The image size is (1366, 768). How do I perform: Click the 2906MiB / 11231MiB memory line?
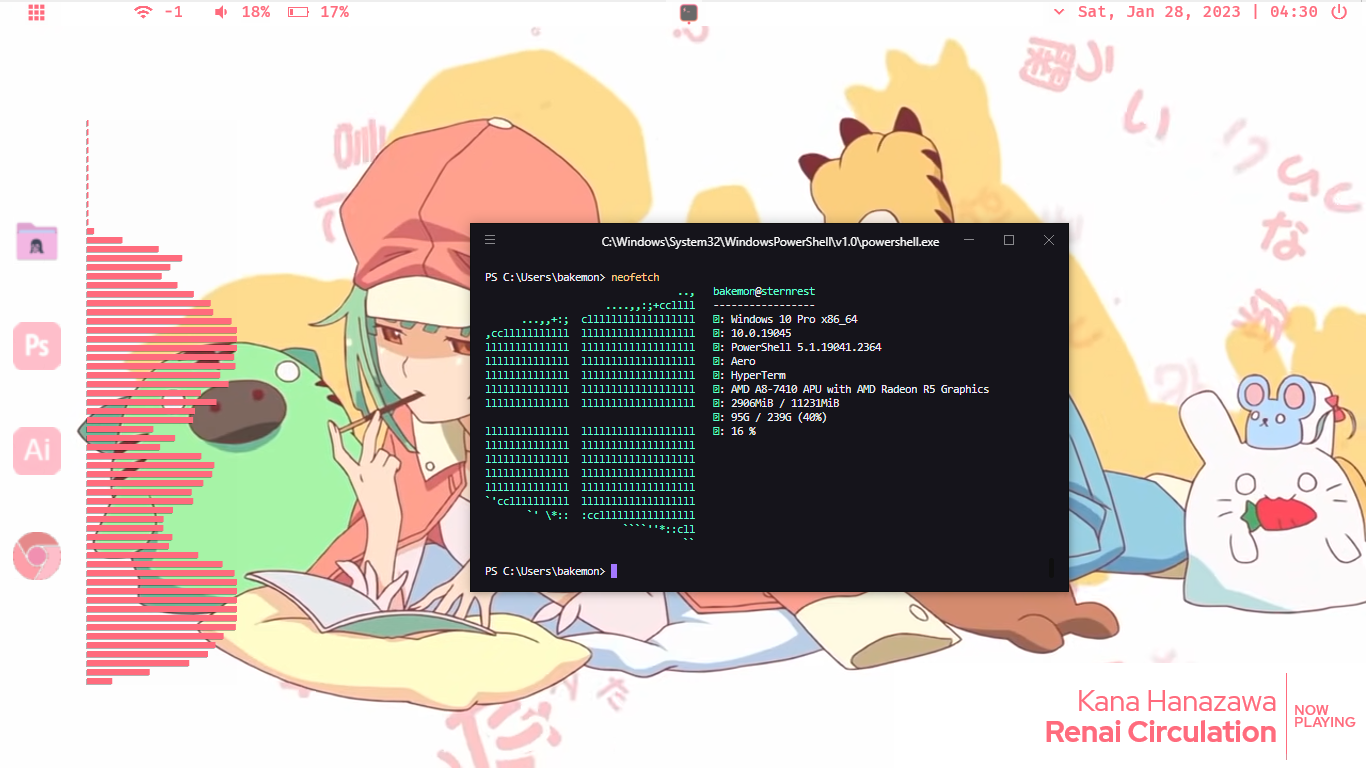(776, 403)
